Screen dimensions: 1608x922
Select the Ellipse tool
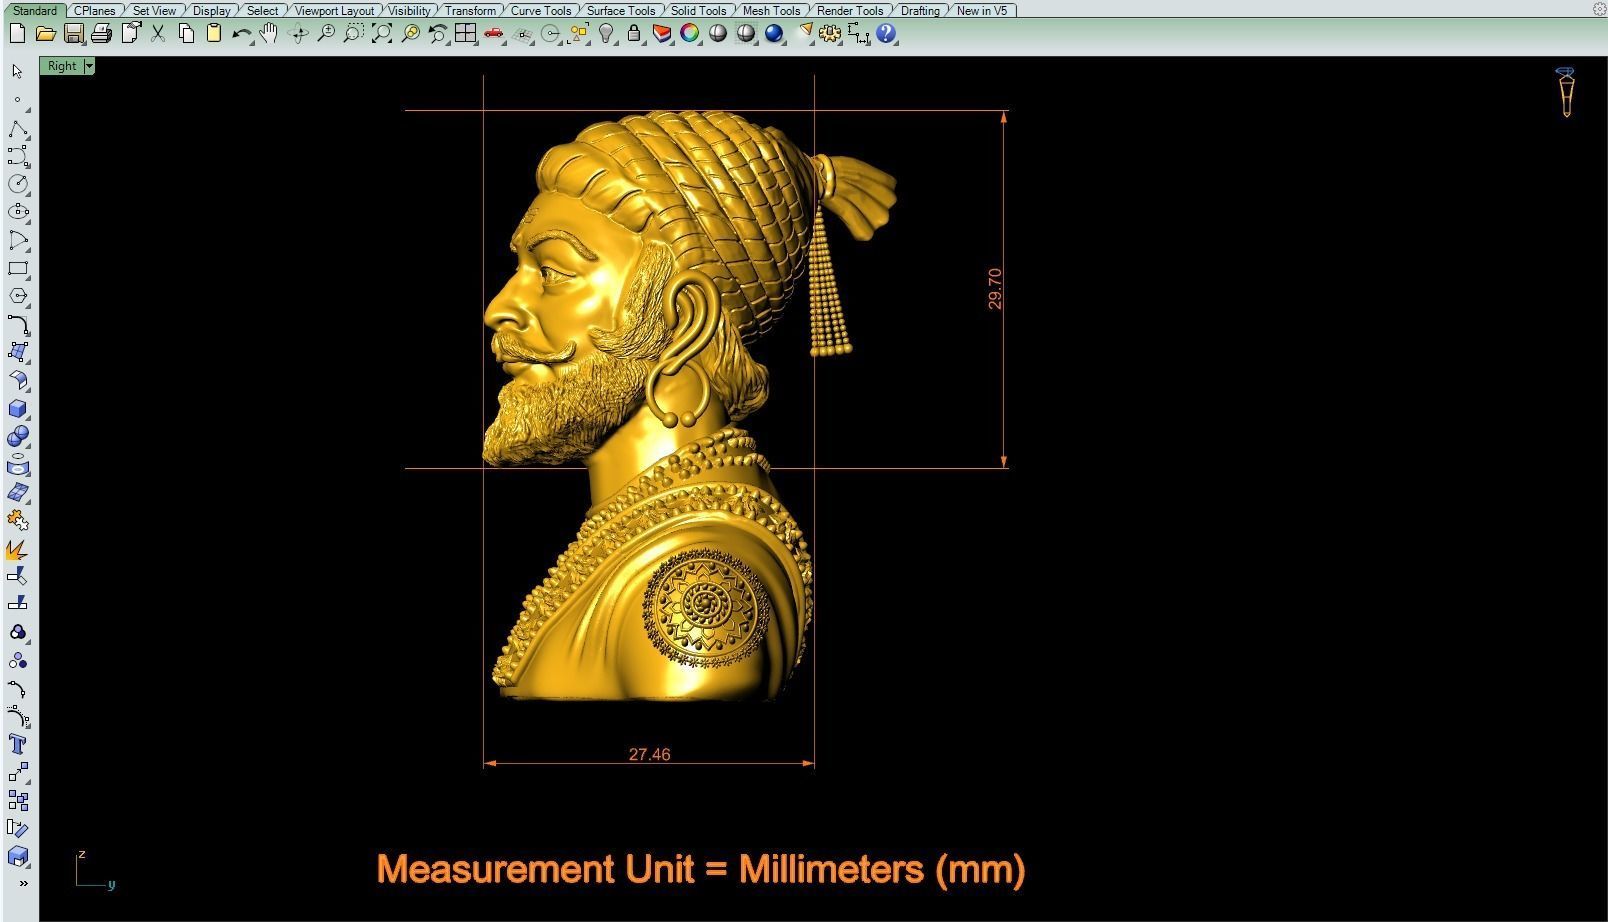pos(18,212)
